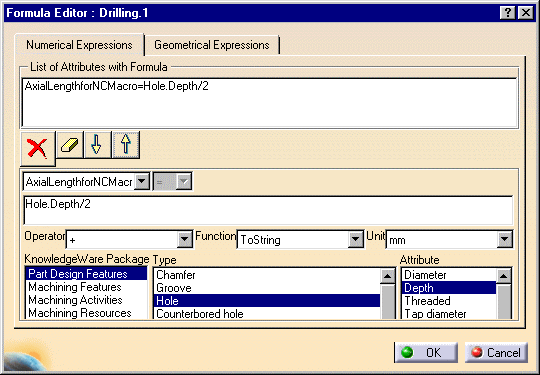Pick Tap diameter in Attribute list
This screenshot has height=375, width=540.
click(449, 314)
